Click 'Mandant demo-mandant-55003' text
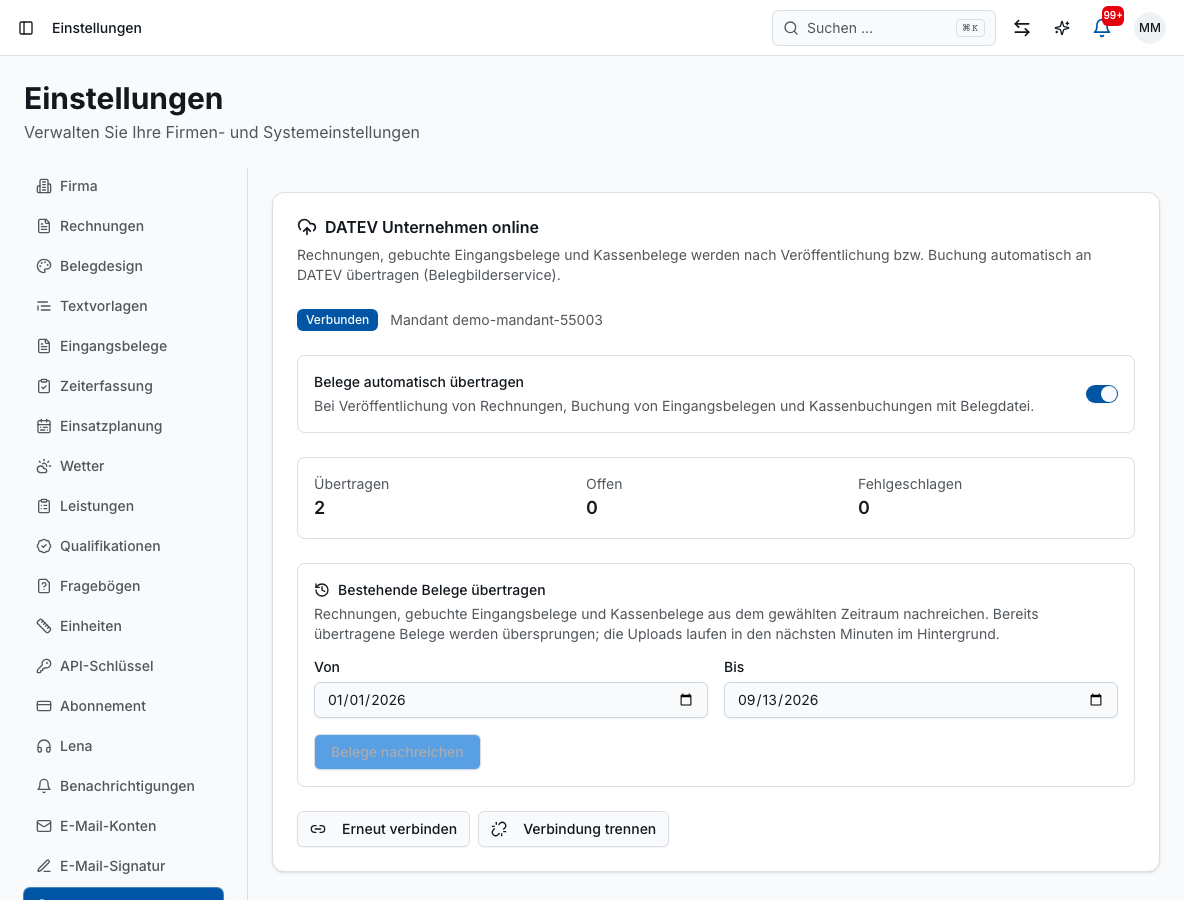Screen dimensions: 1184x900 [x=496, y=320]
